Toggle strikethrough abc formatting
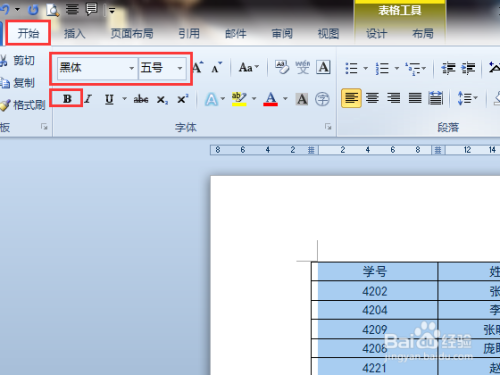500x375 pixels. 141,99
